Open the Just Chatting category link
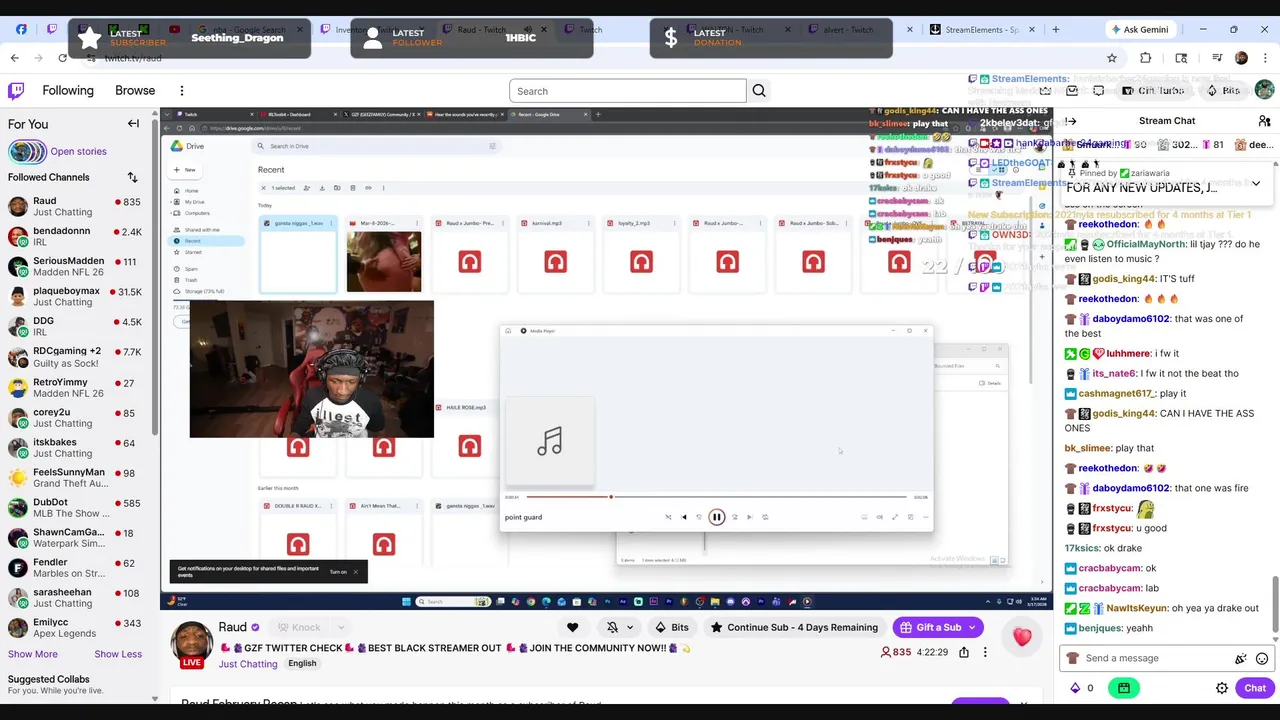1280x720 pixels. [248, 664]
